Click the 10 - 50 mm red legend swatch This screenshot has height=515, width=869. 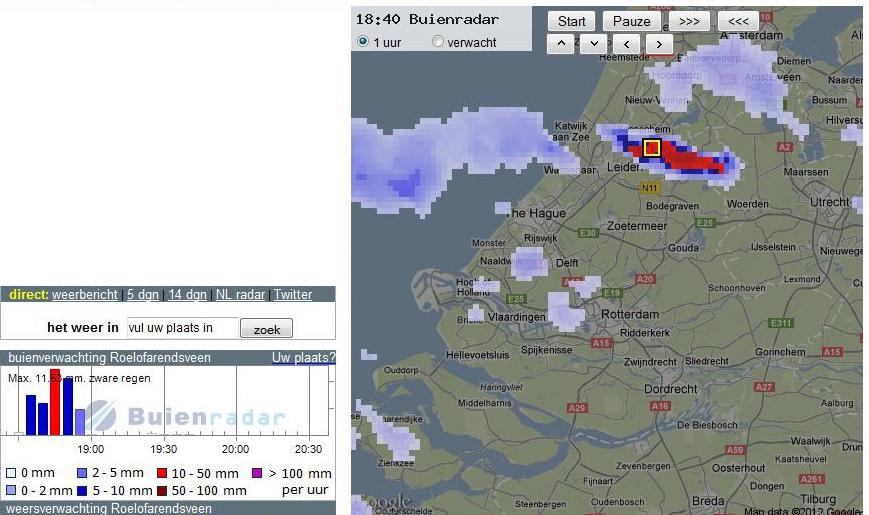coord(162,473)
